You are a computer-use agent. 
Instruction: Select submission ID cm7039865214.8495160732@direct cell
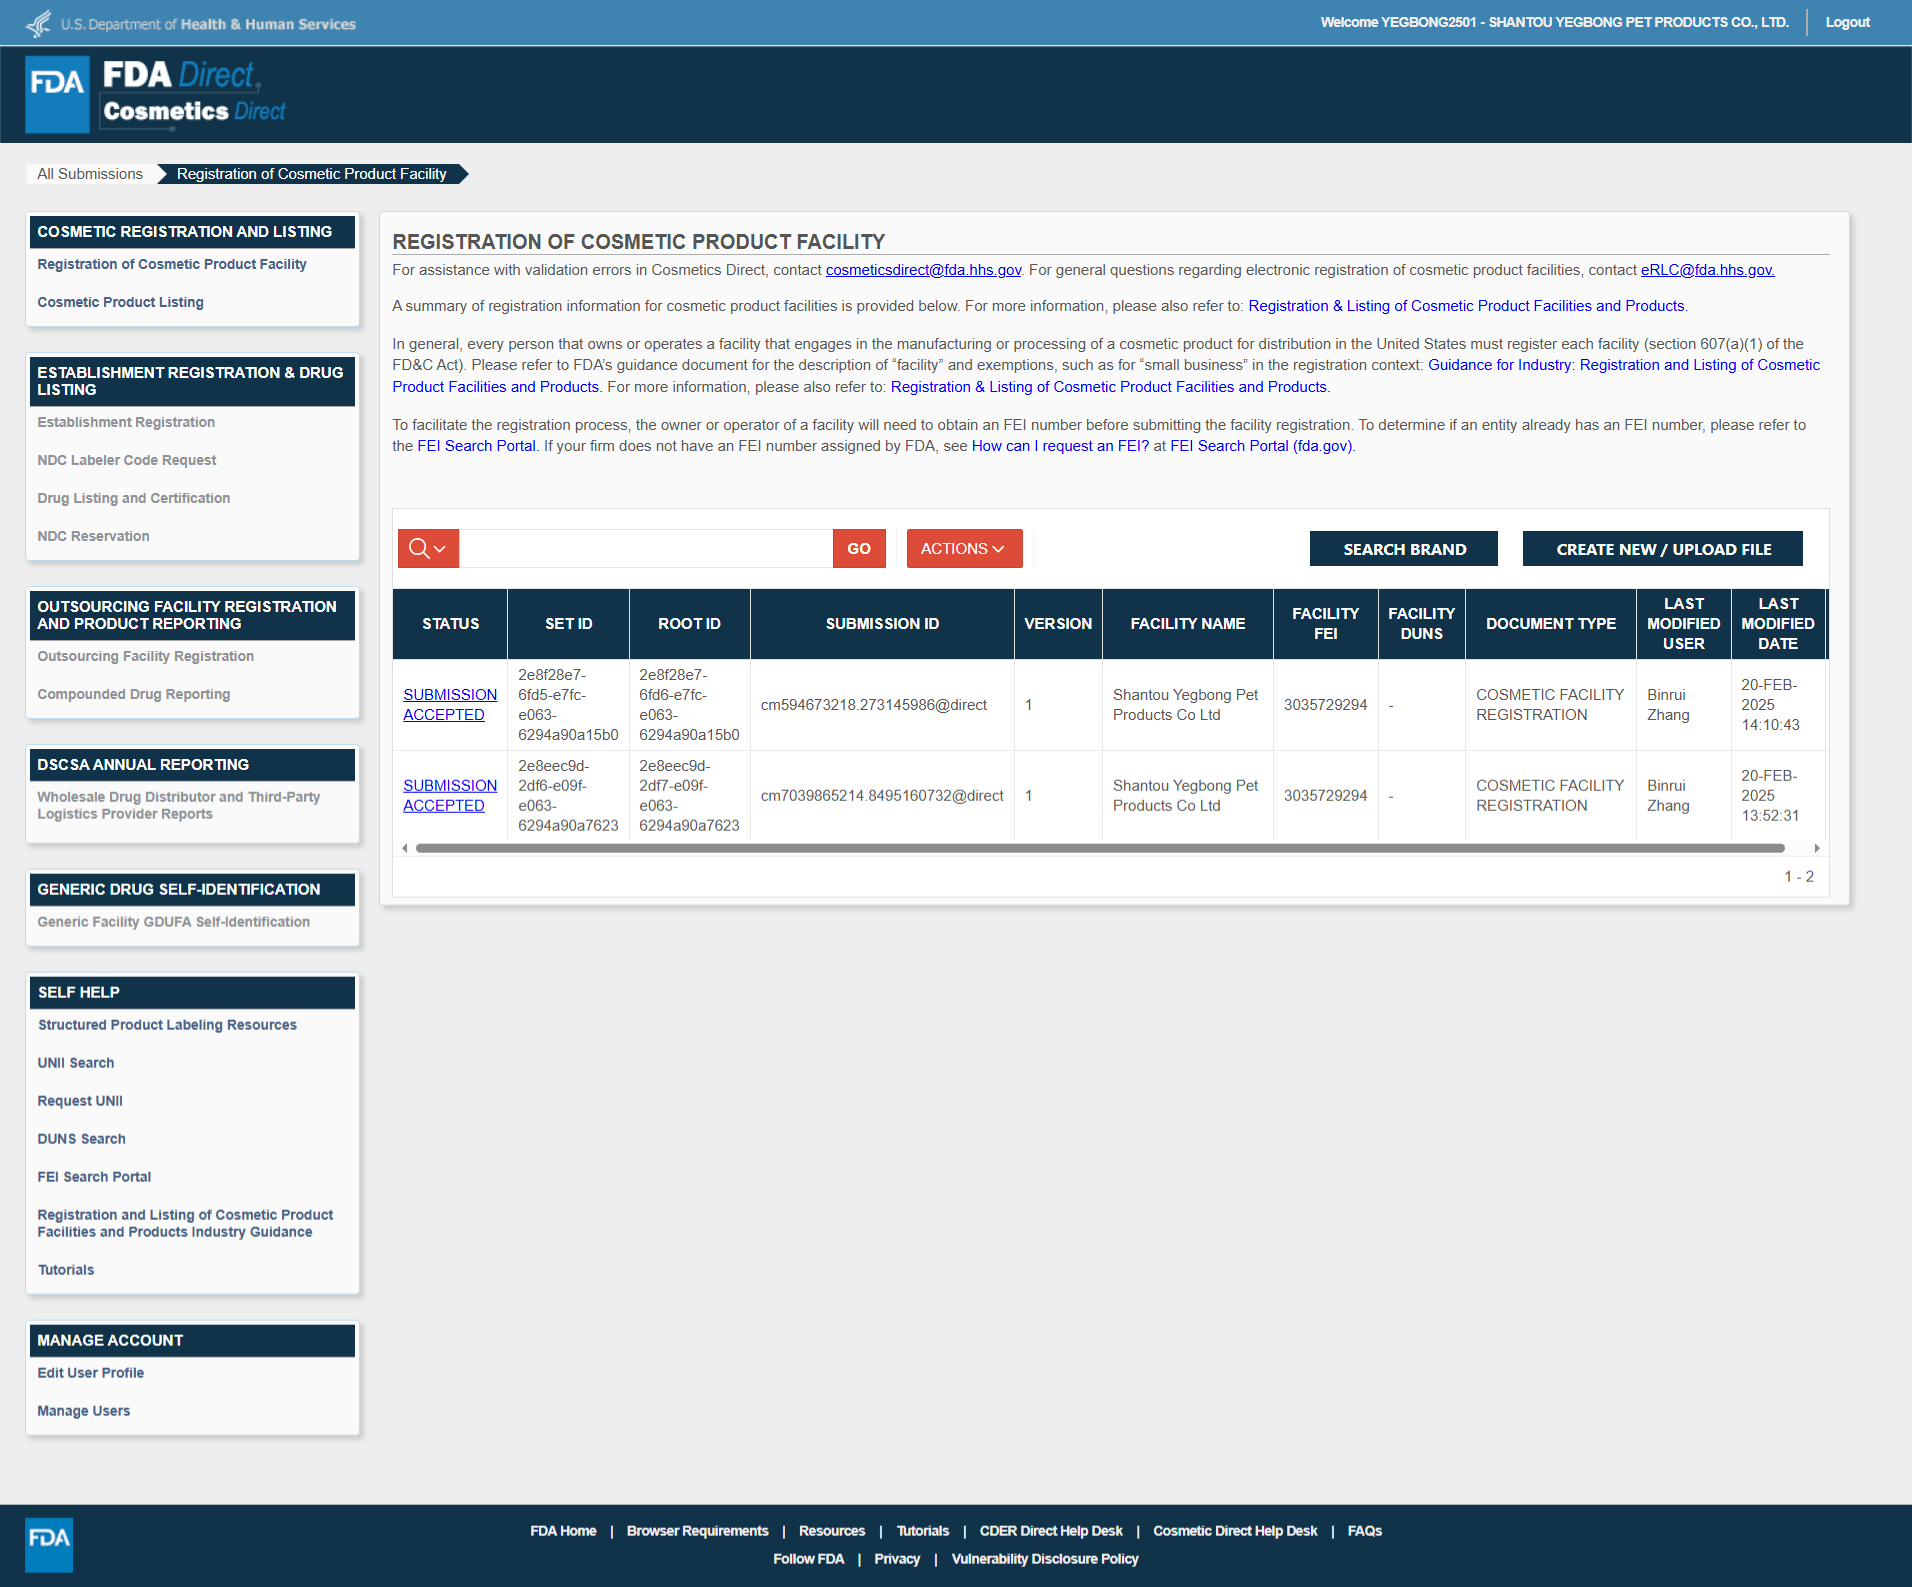coord(882,796)
